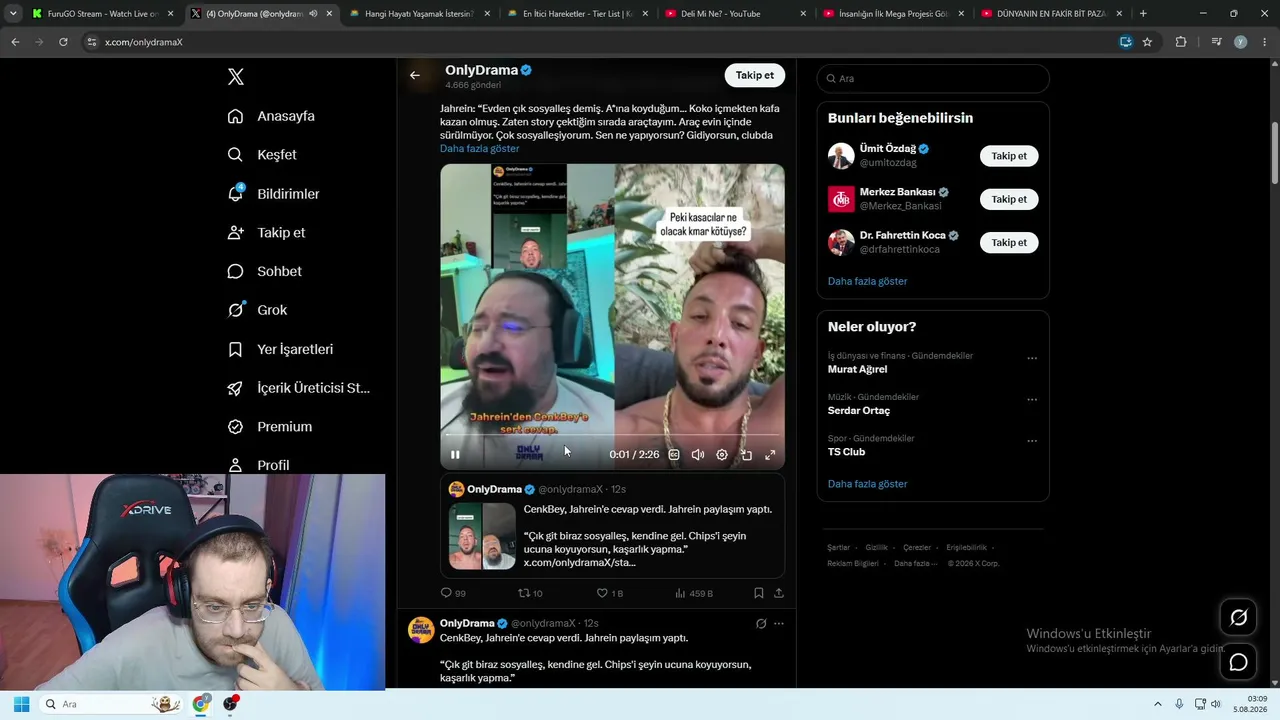Open Bildirimler notifications
The image size is (1280, 720).
[273, 194]
